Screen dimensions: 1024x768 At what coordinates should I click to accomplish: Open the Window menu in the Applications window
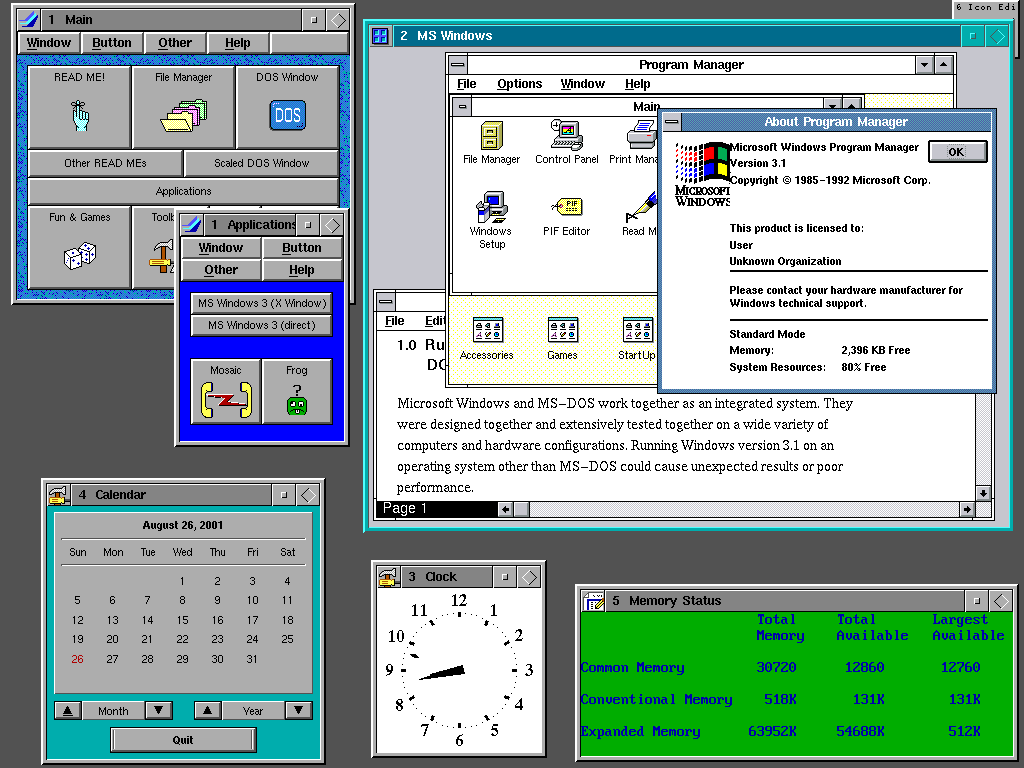pos(221,247)
